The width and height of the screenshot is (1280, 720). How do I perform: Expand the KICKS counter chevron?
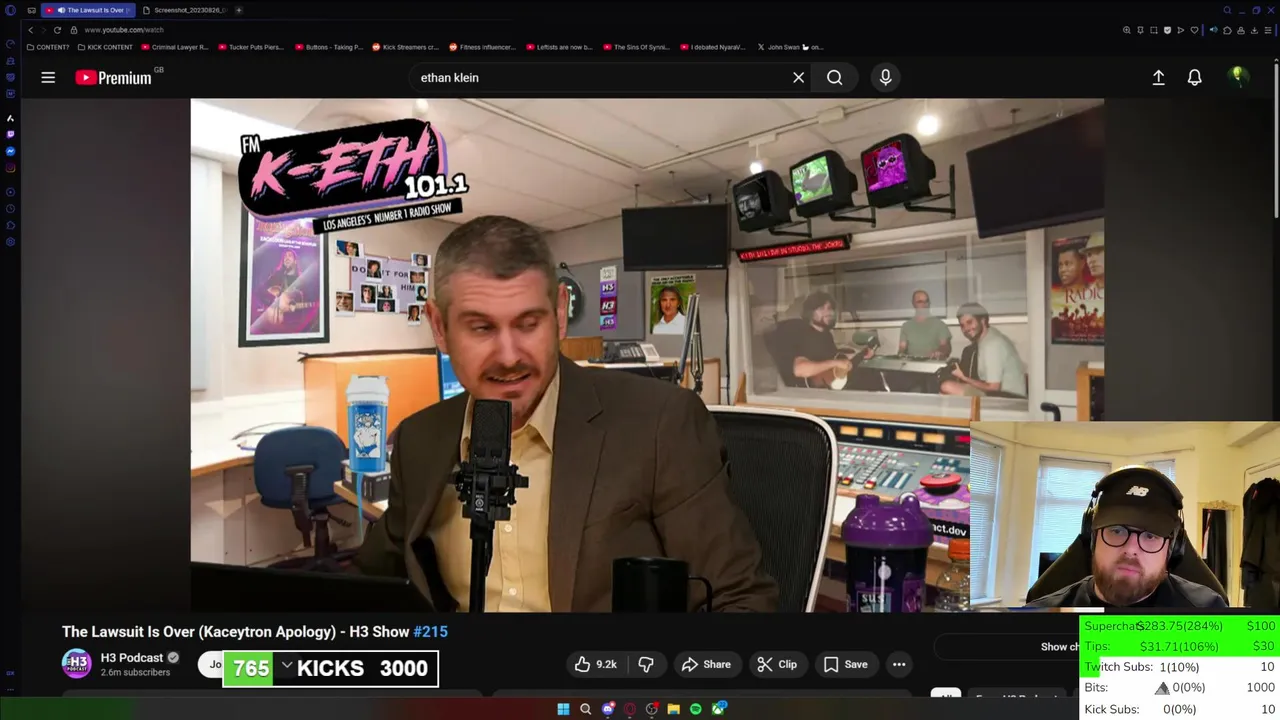[287, 666]
